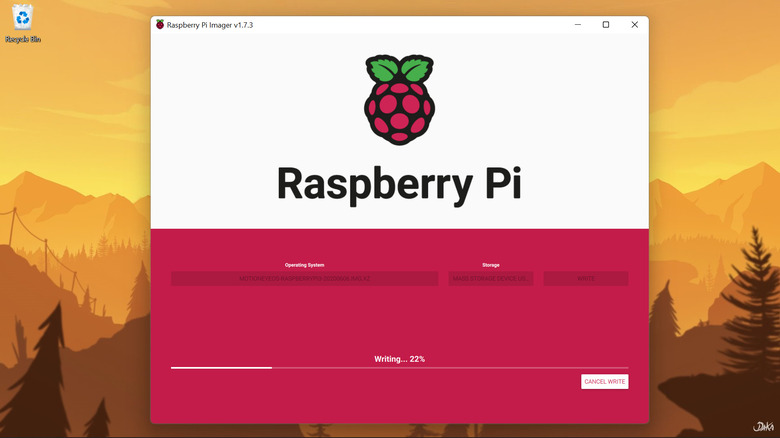
Task: Click the 'Writing... 22%' status text
Action: pyautogui.click(x=399, y=359)
